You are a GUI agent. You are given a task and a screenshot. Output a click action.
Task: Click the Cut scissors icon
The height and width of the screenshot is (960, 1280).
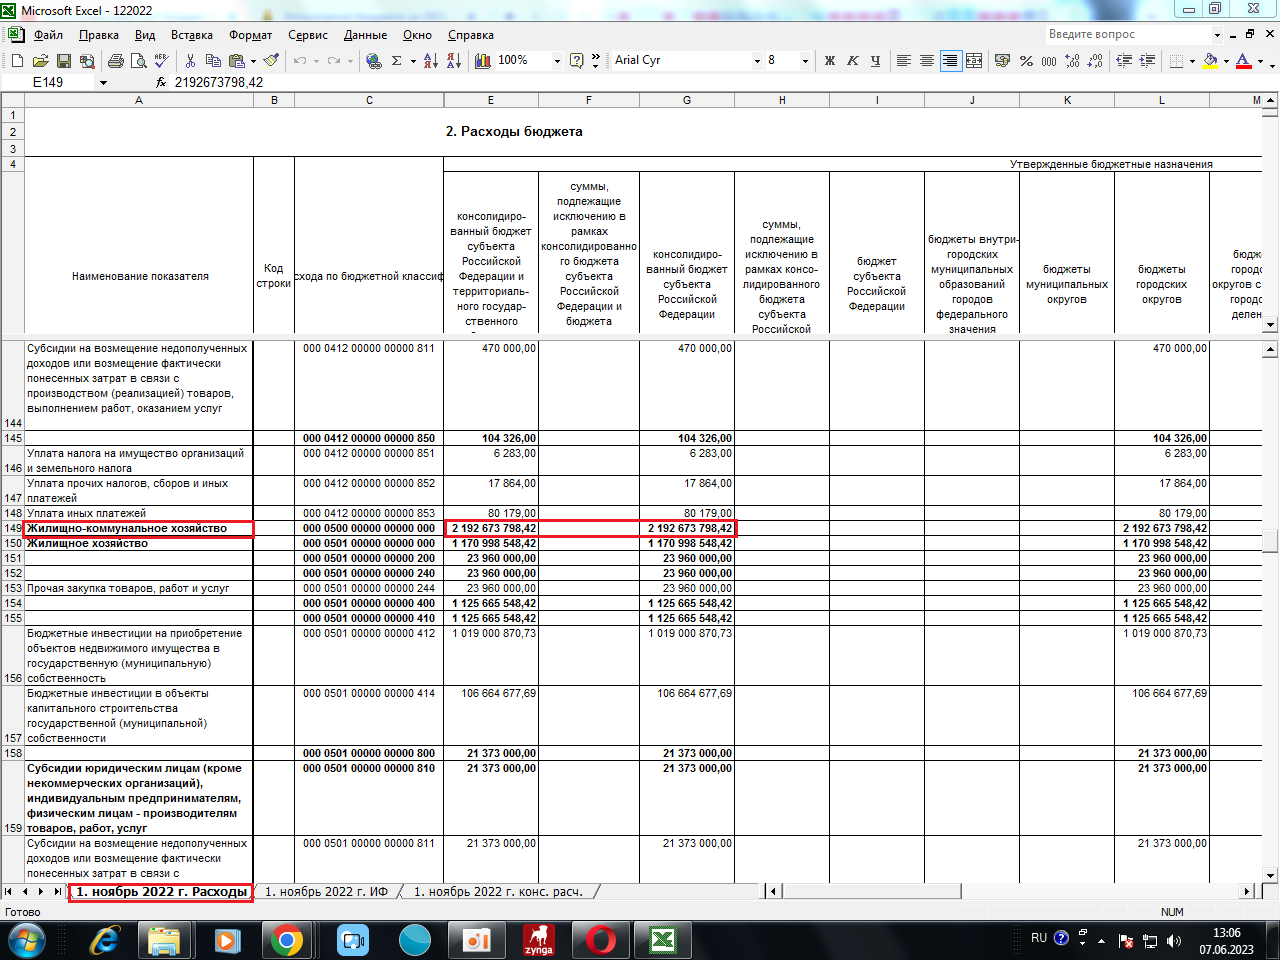pyautogui.click(x=191, y=61)
